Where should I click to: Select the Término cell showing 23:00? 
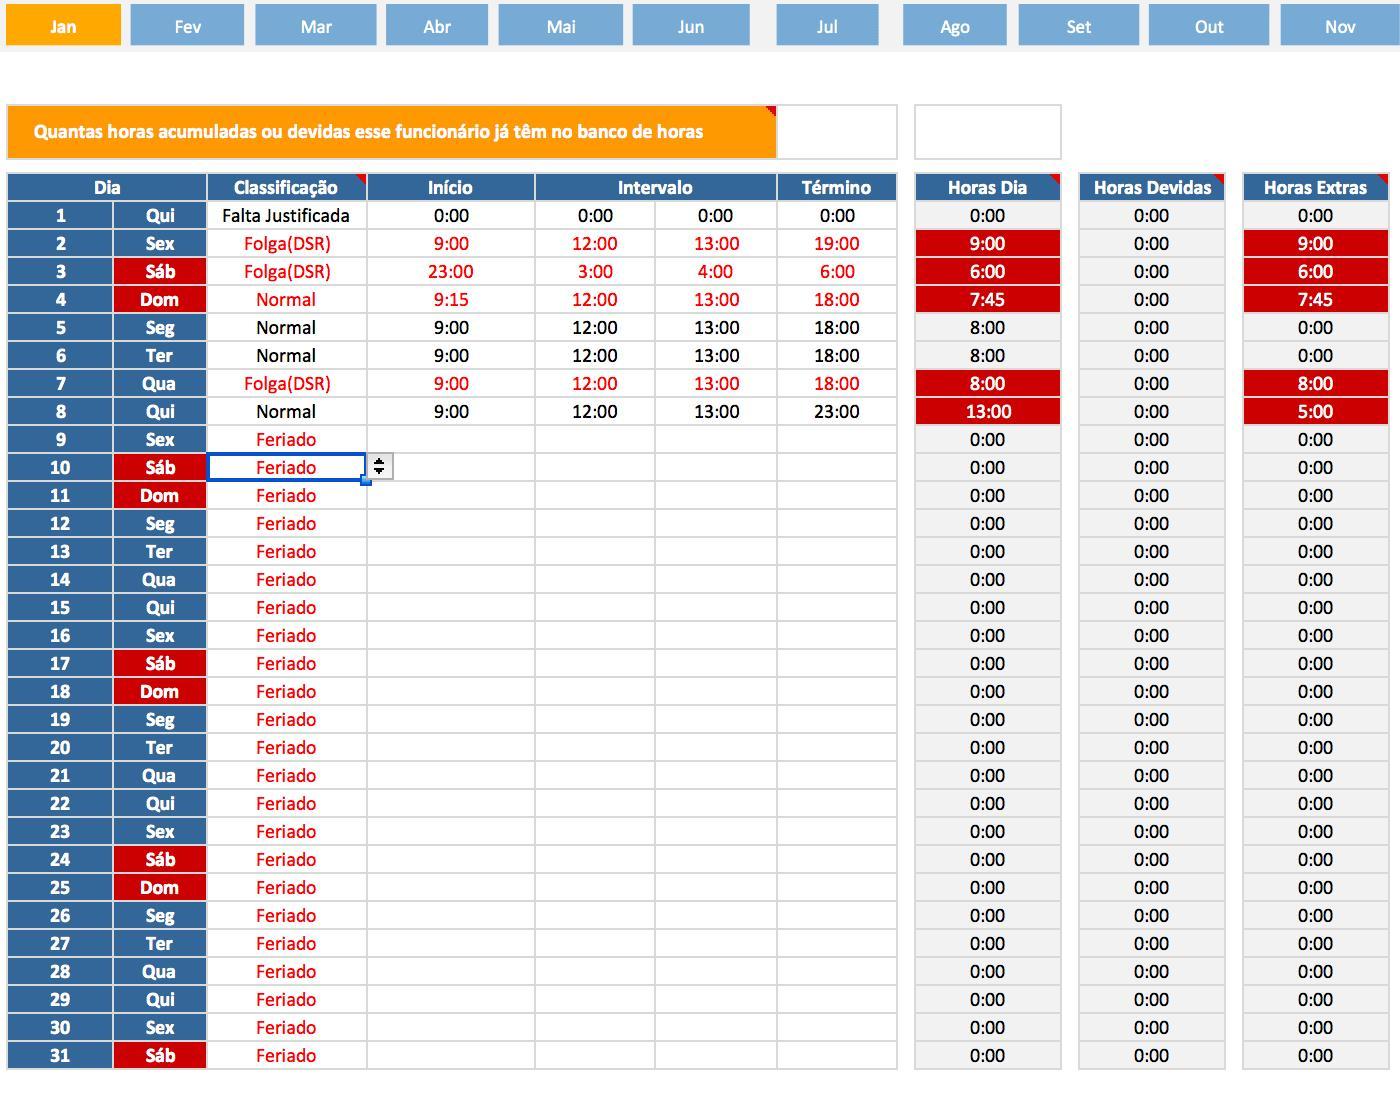coord(836,412)
